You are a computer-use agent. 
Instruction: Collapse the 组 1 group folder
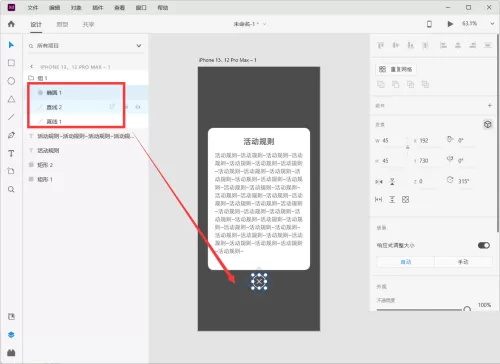click(x=31, y=78)
